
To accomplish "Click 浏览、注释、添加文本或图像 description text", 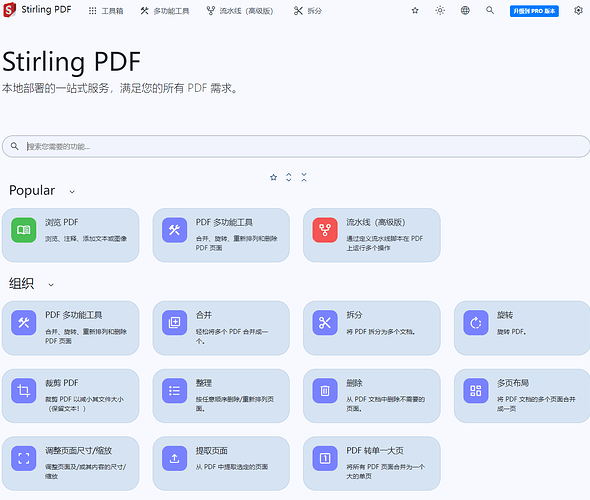I will coord(86,239).
